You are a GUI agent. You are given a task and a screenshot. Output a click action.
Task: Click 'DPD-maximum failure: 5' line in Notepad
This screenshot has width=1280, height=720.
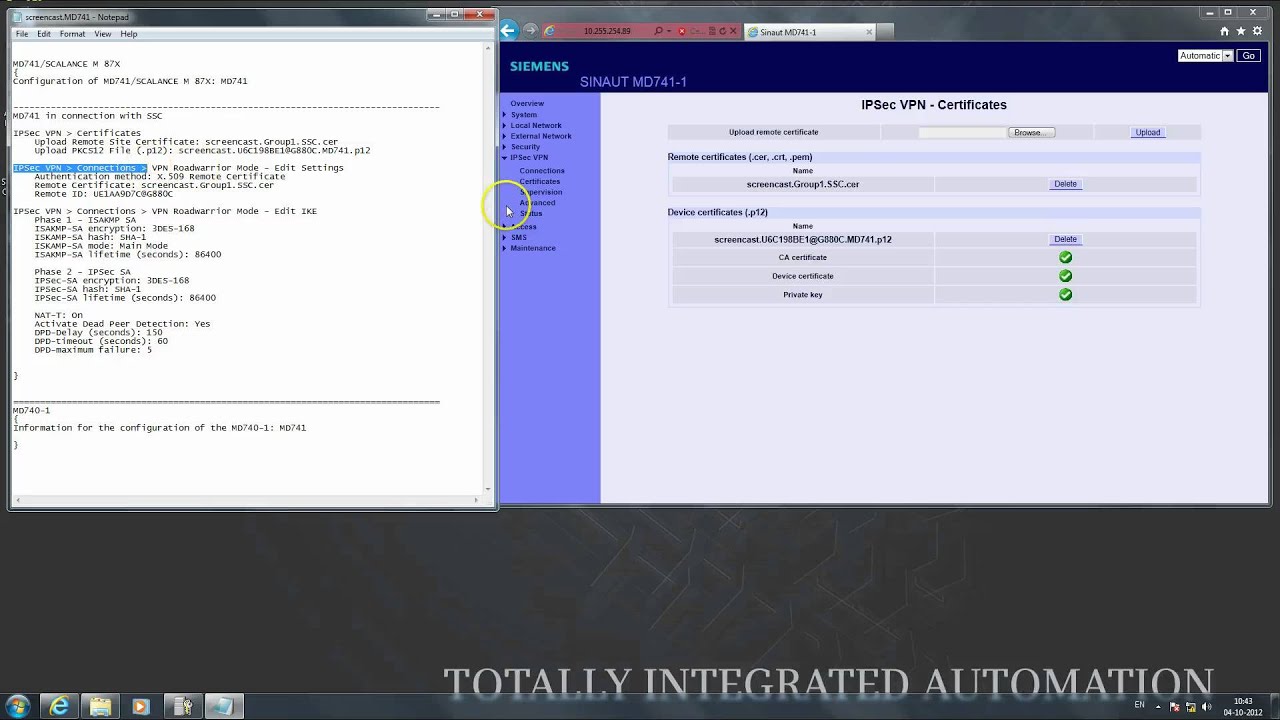[93, 350]
